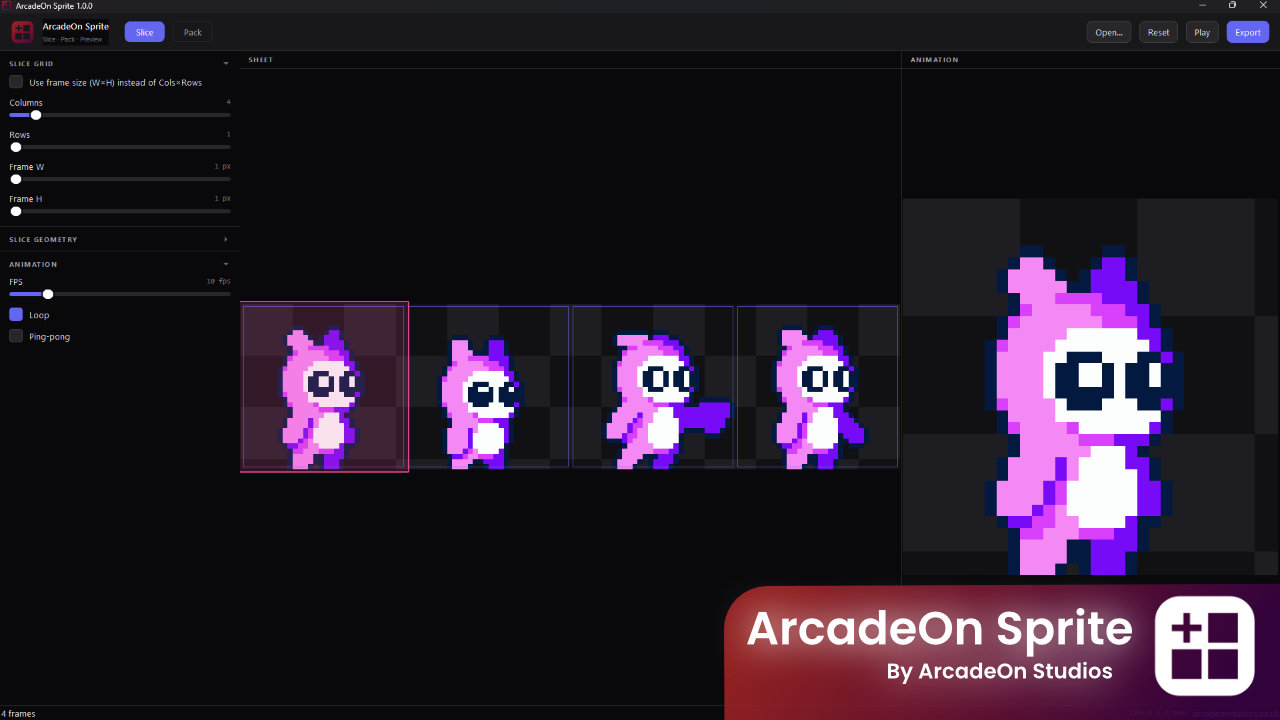Click the Frame H slider handle
The height and width of the screenshot is (720, 1280).
tap(16, 211)
